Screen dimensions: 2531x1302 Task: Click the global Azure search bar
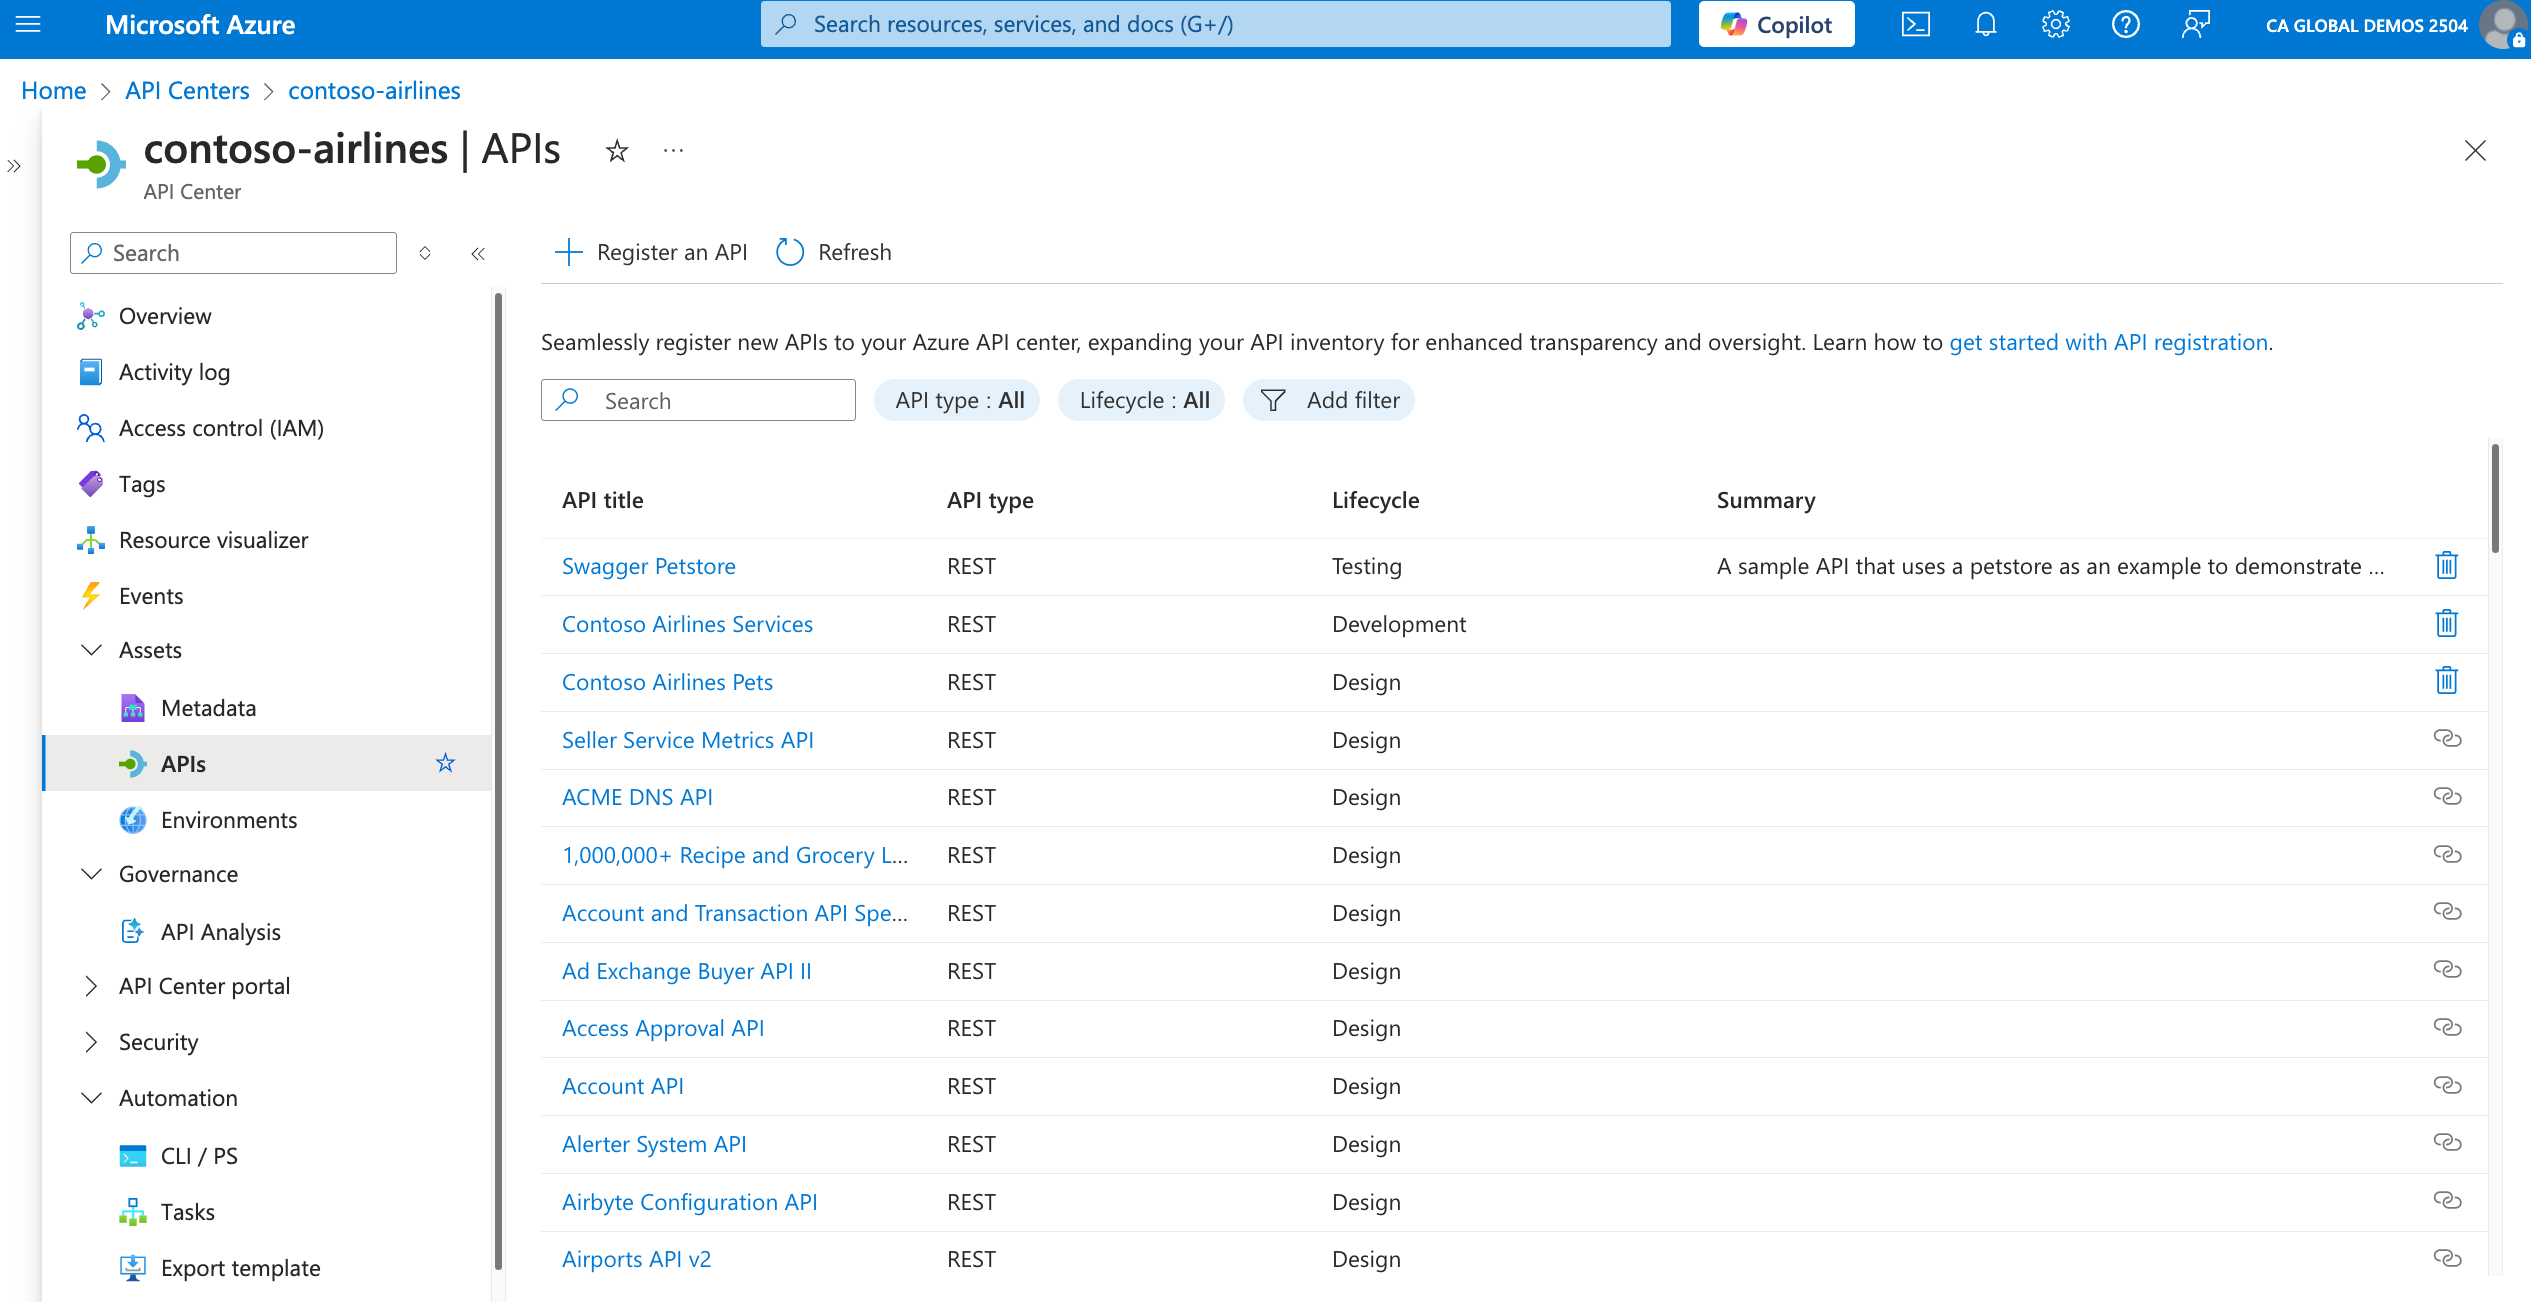coord(1215,24)
